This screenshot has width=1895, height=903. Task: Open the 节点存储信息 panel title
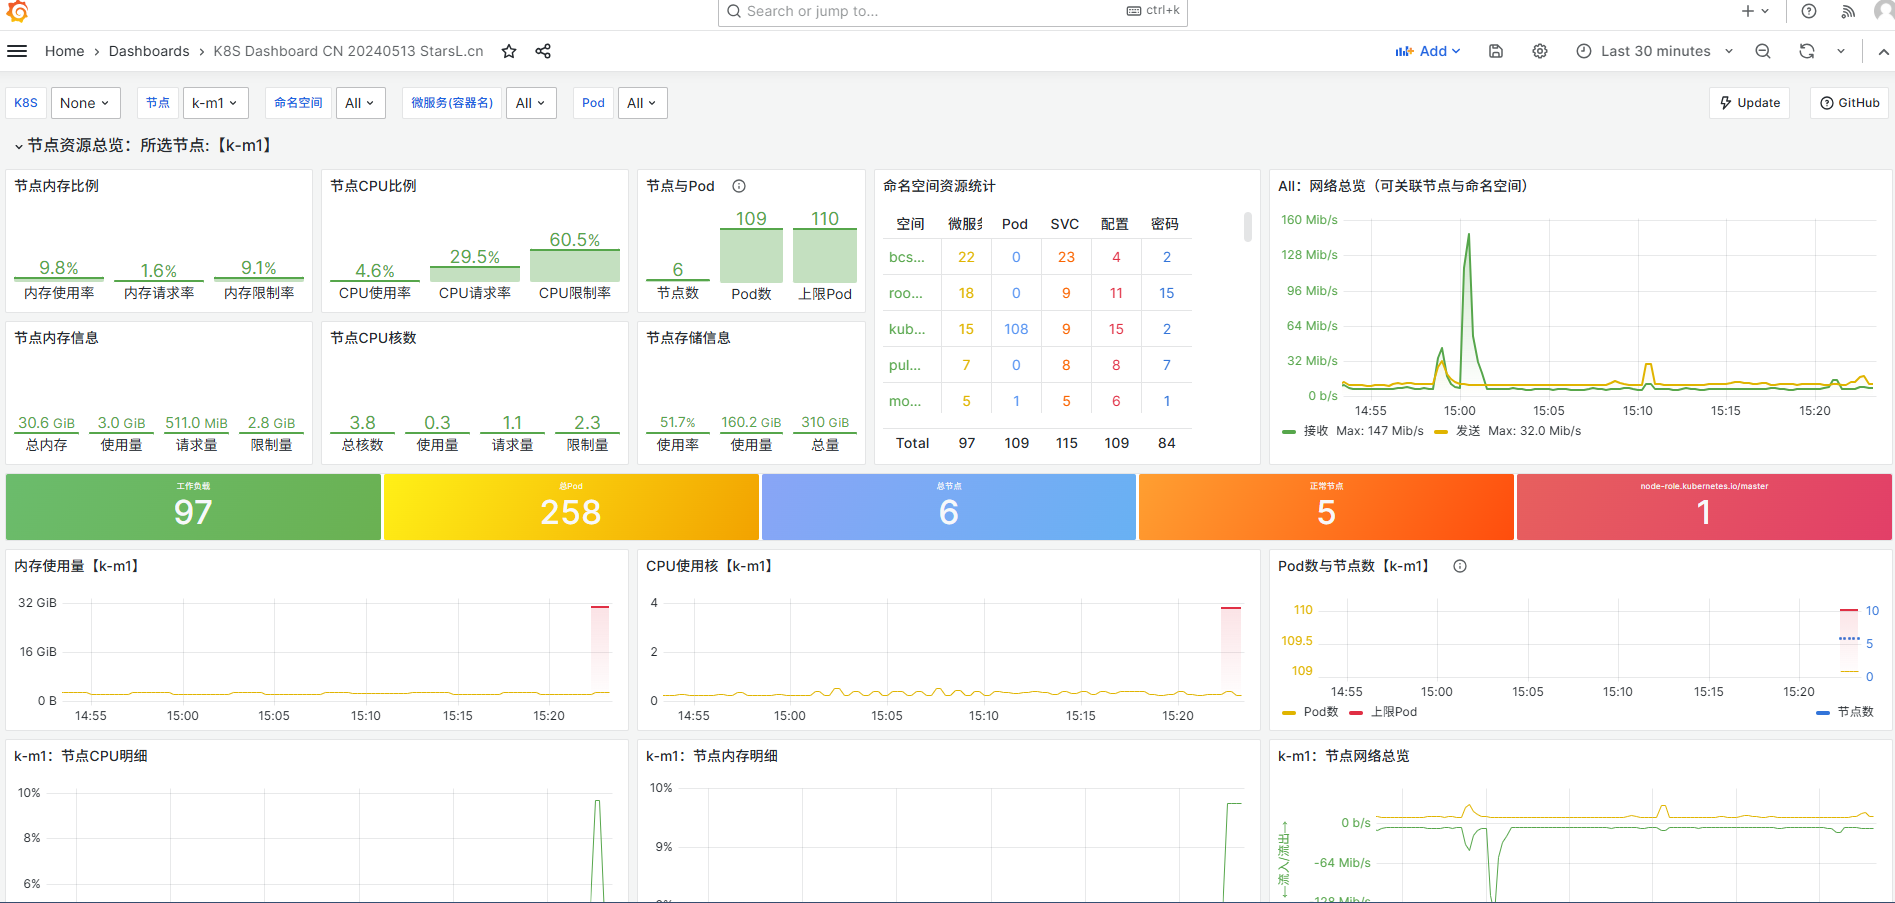coord(688,338)
